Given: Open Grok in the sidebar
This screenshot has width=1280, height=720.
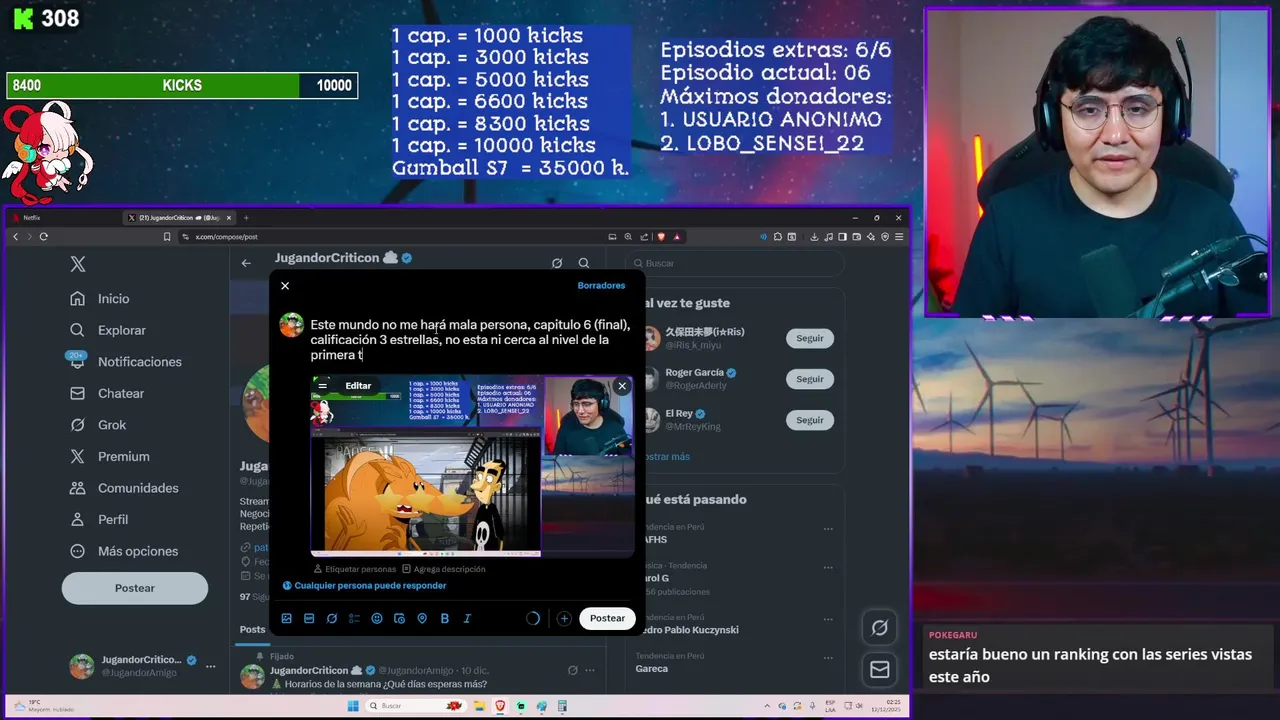Looking at the screenshot, I should (98, 425).
